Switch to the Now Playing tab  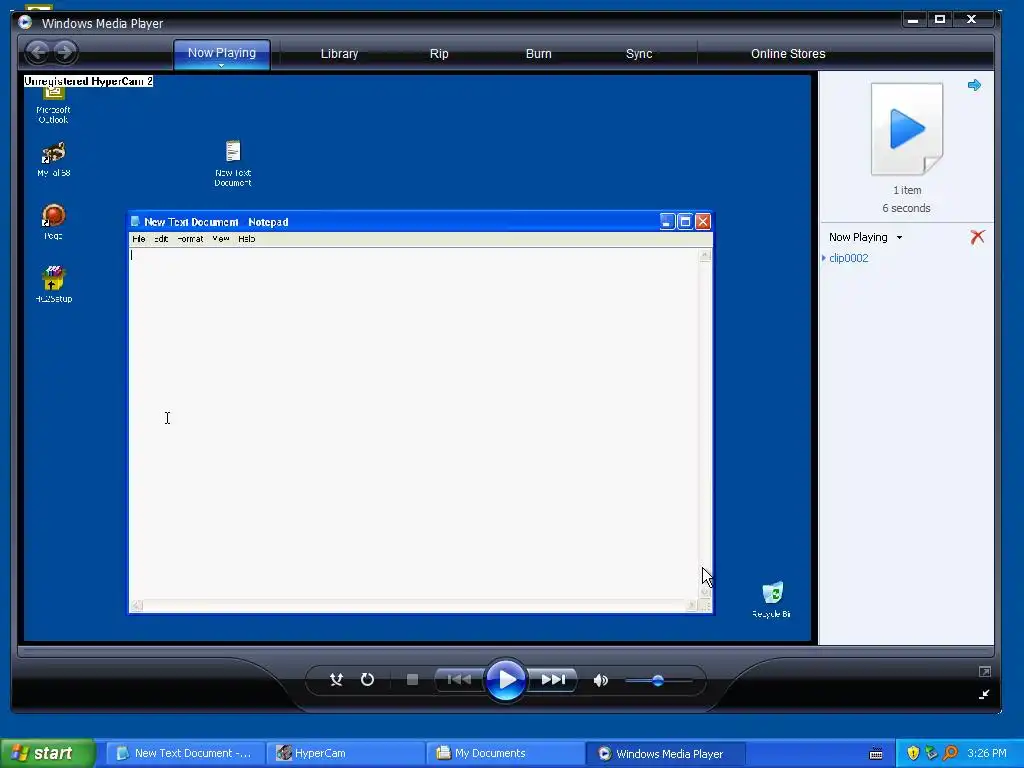tap(221, 52)
